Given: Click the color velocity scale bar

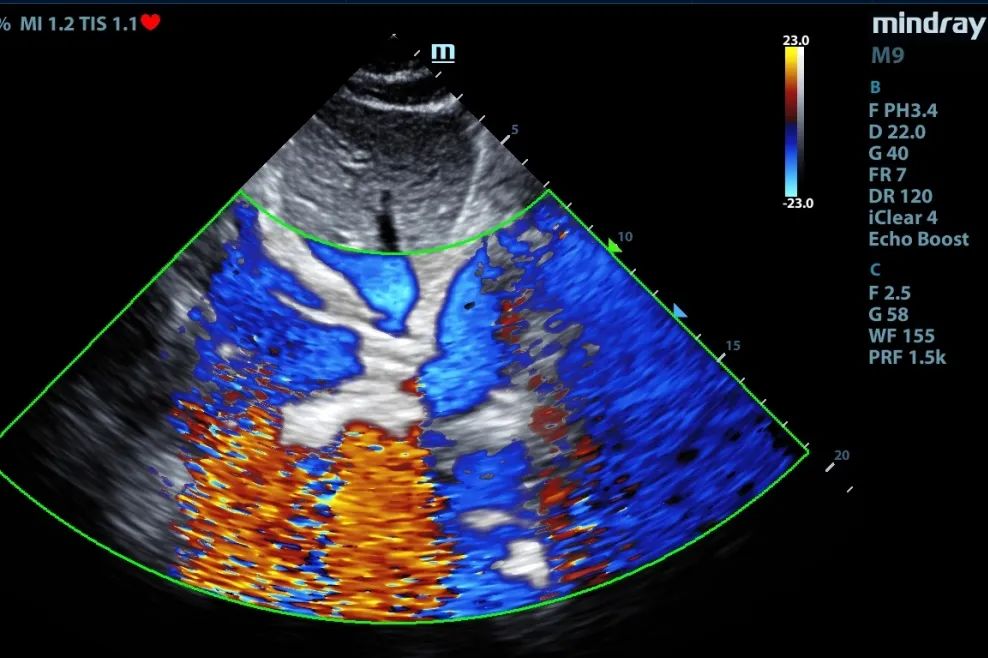Looking at the screenshot, I should pyautogui.click(x=793, y=120).
